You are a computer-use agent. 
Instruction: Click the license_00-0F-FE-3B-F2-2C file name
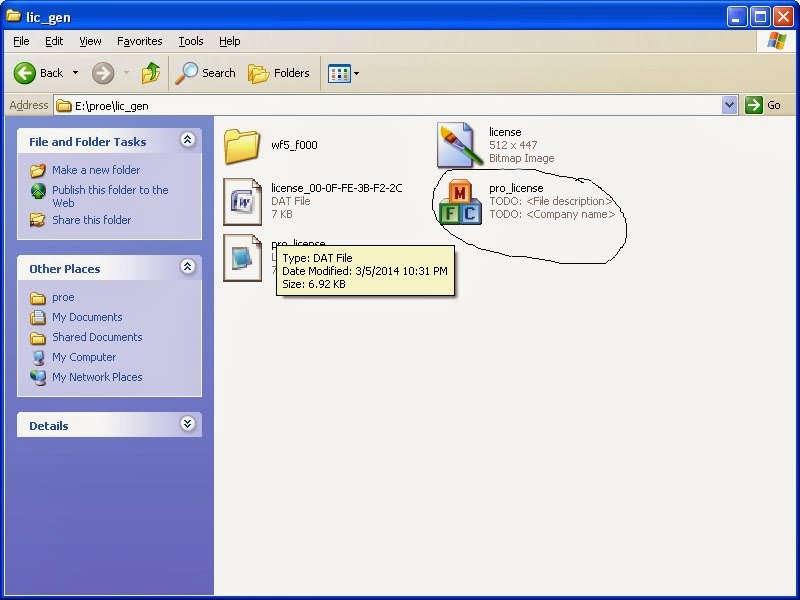[337, 188]
